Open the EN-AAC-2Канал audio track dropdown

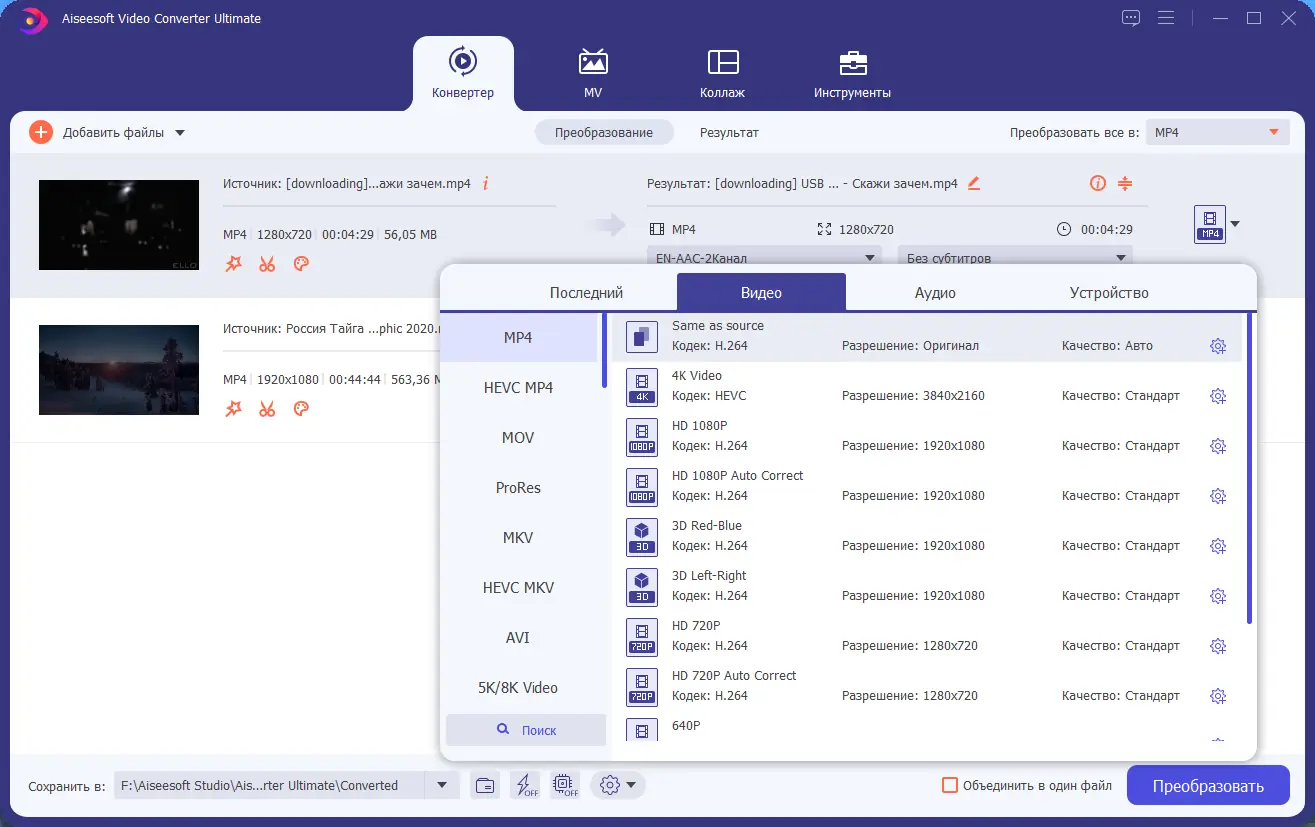click(764, 257)
